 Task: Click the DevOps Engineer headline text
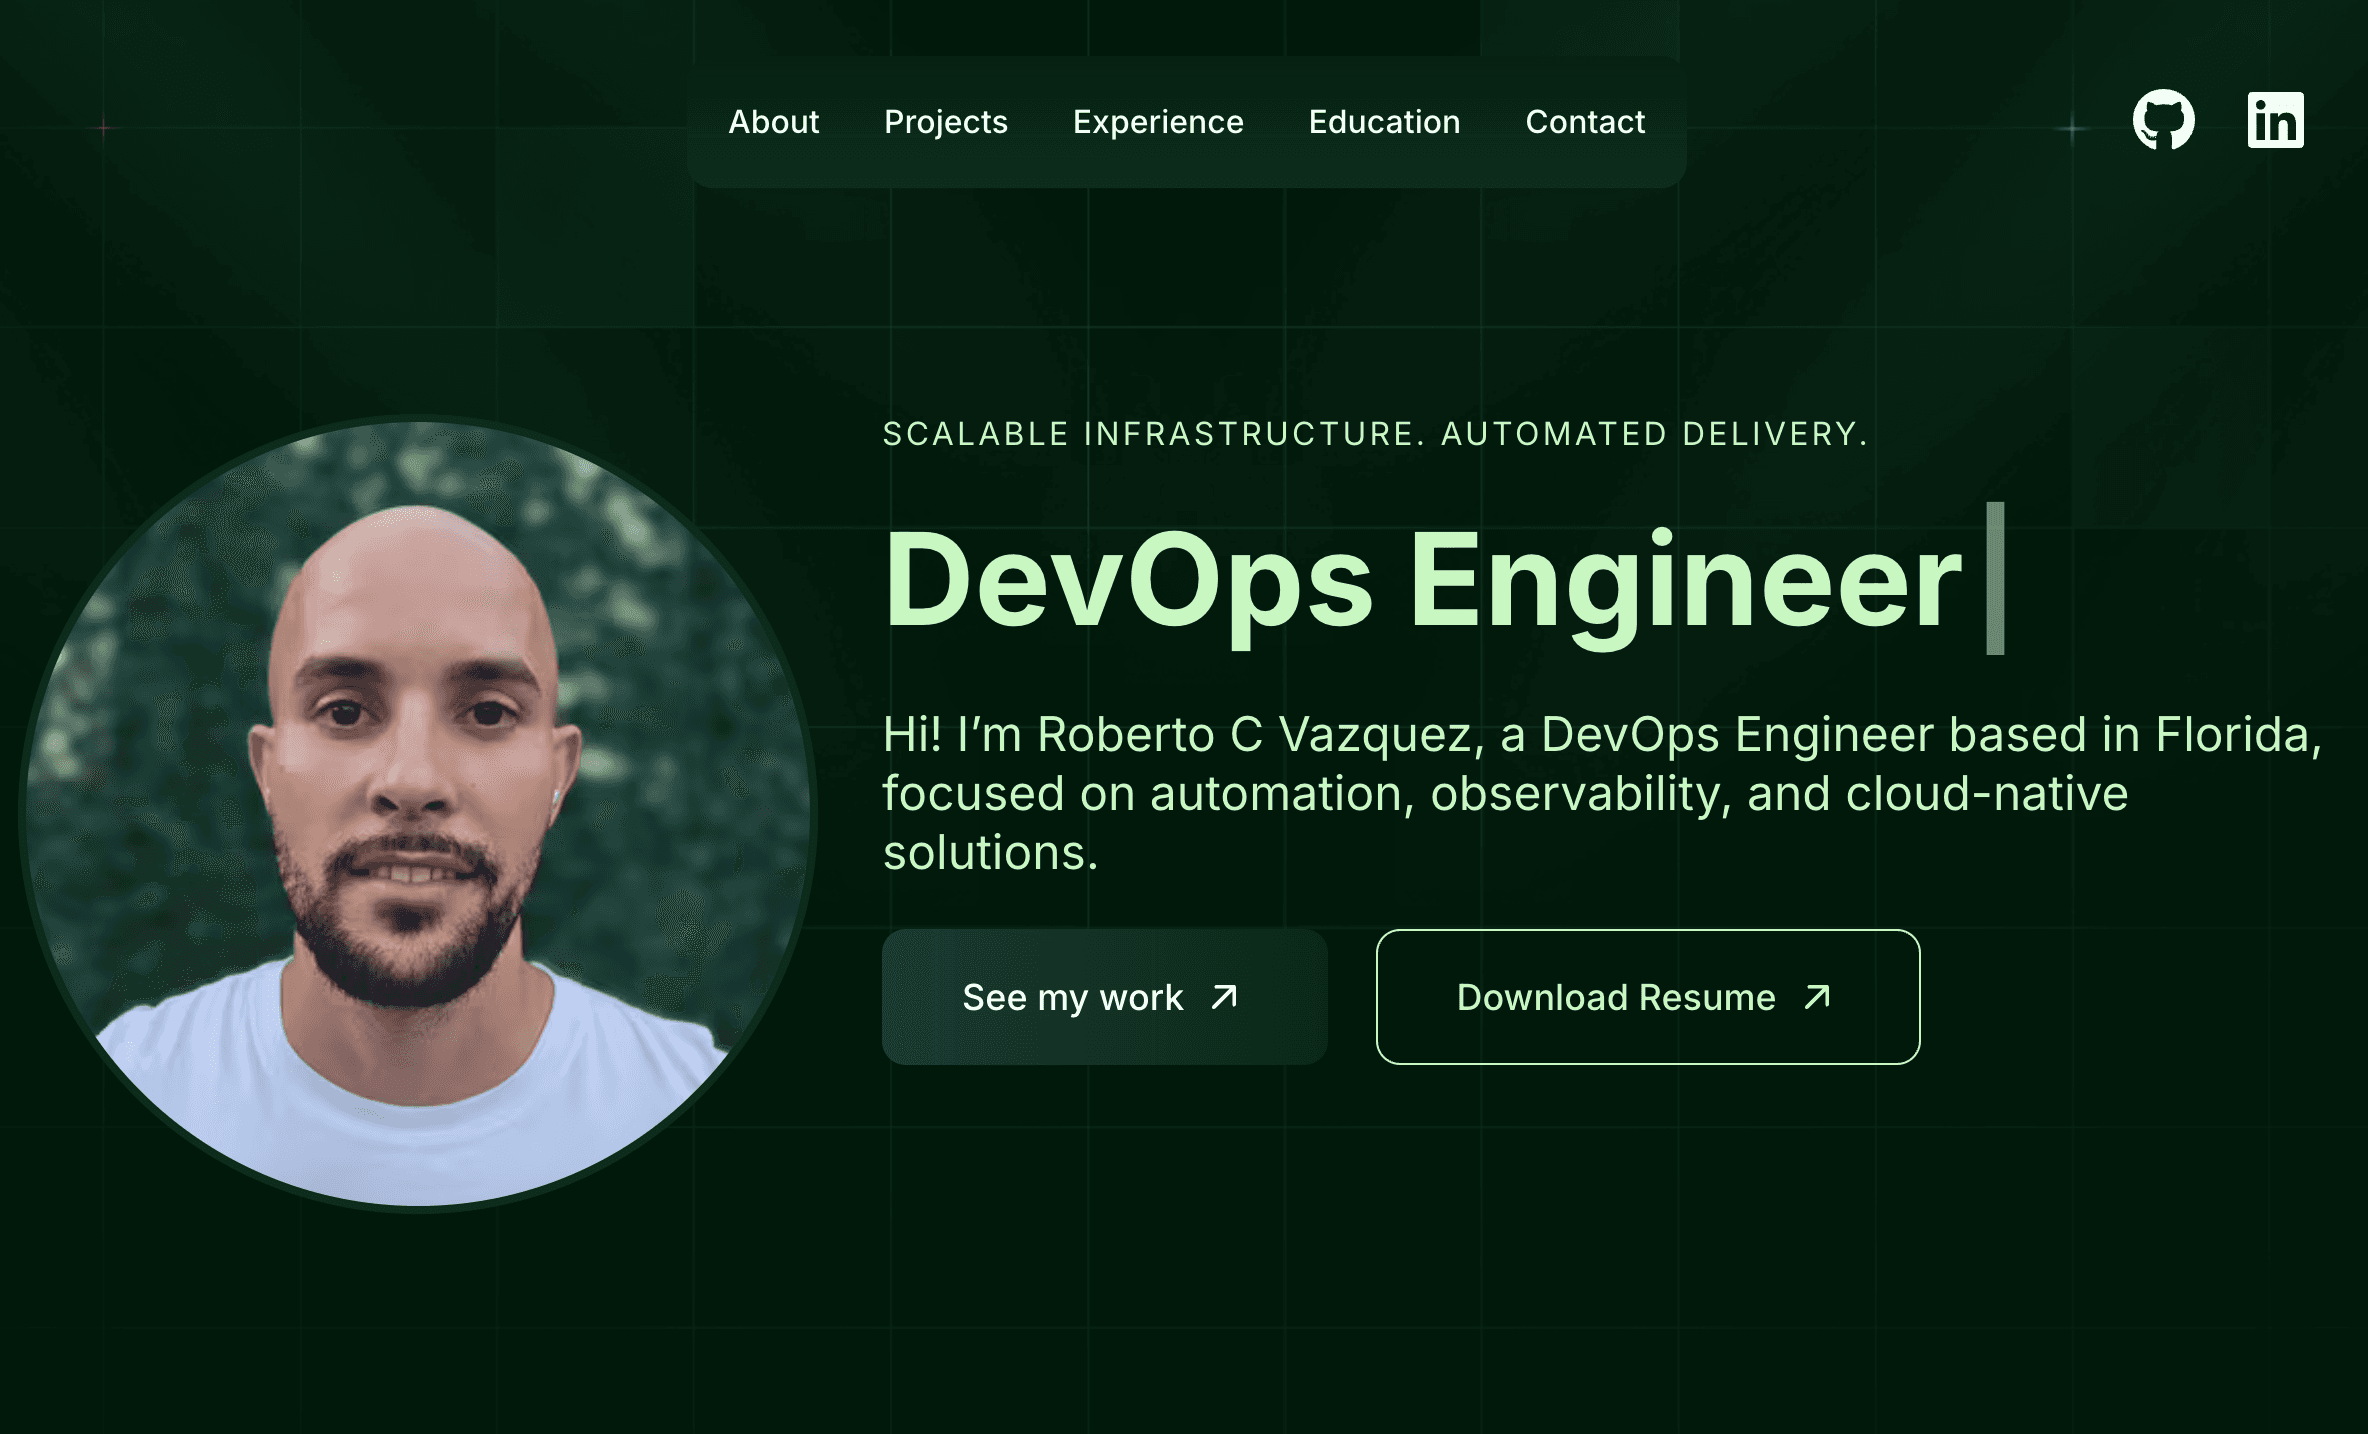[1420, 581]
